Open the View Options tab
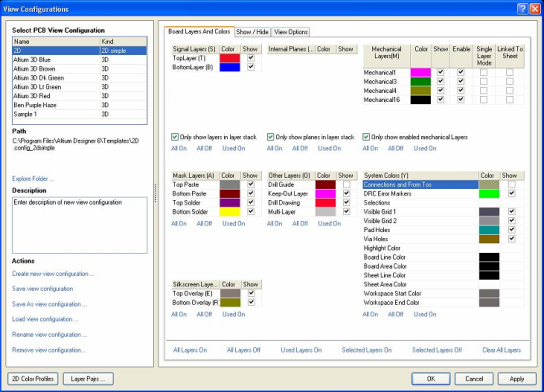Screen dimensions: 544x392 tap(291, 32)
